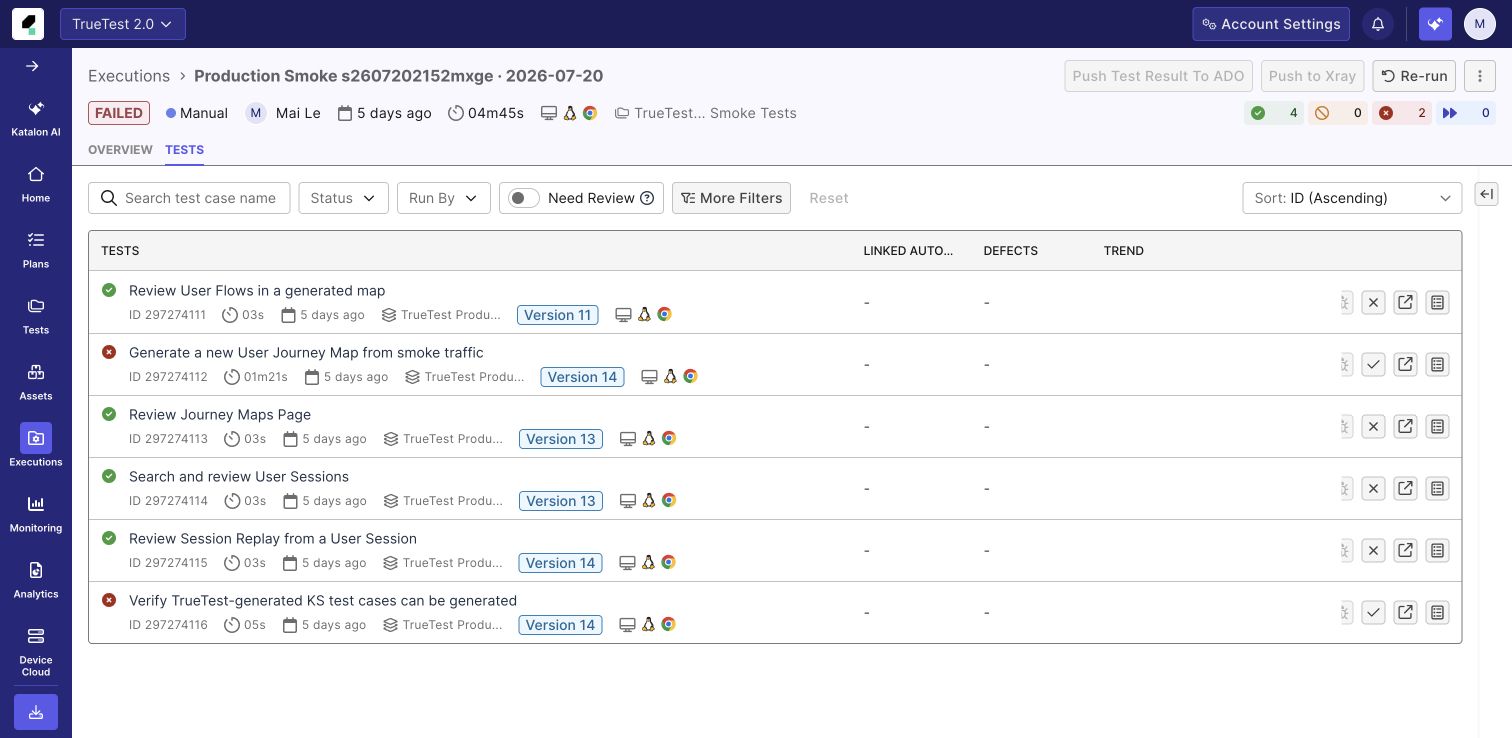Open the Plans section

36,250
